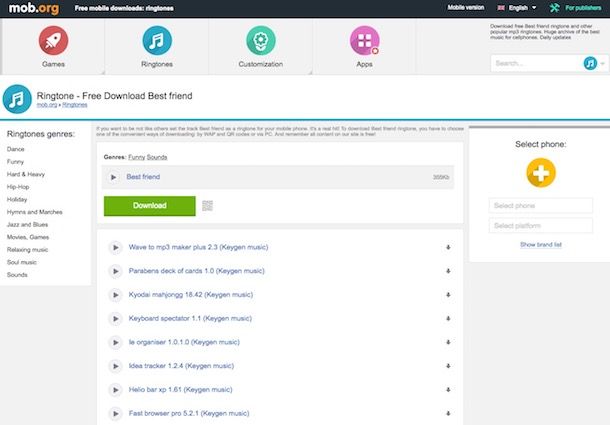
Task: Click the mob.org logo
Action: 34,8
